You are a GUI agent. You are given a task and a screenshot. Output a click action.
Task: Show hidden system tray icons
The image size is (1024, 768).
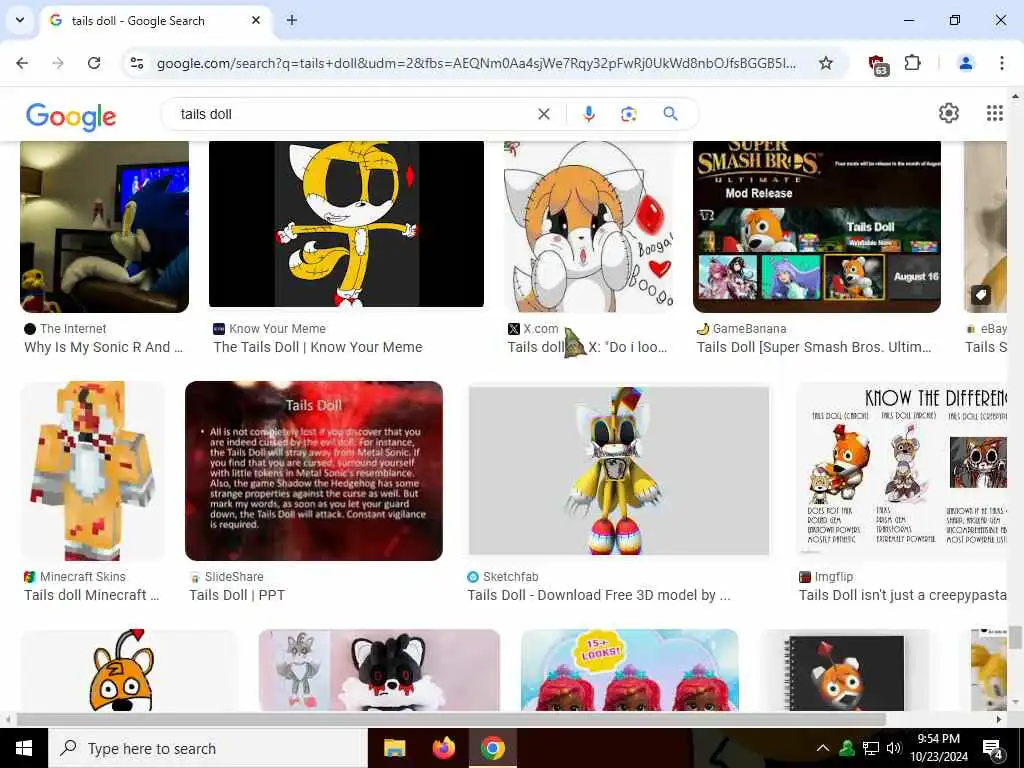click(822, 748)
